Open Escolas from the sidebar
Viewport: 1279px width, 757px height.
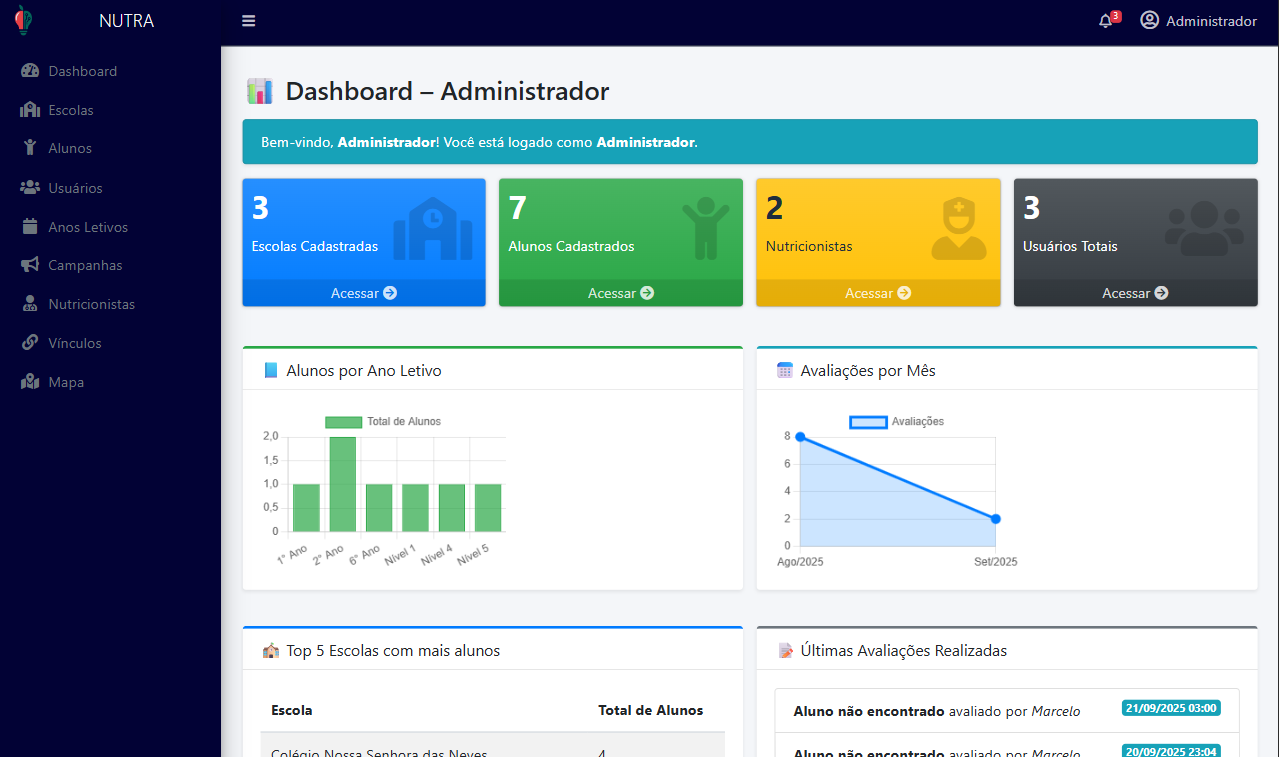click(70, 110)
